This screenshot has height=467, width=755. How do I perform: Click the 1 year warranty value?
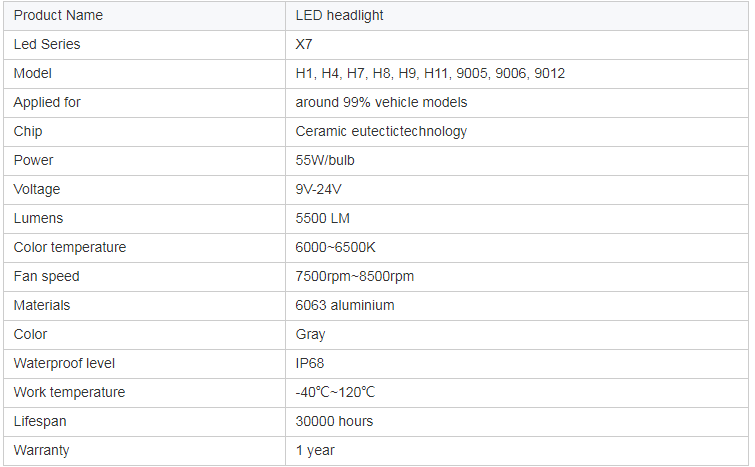[314, 451]
